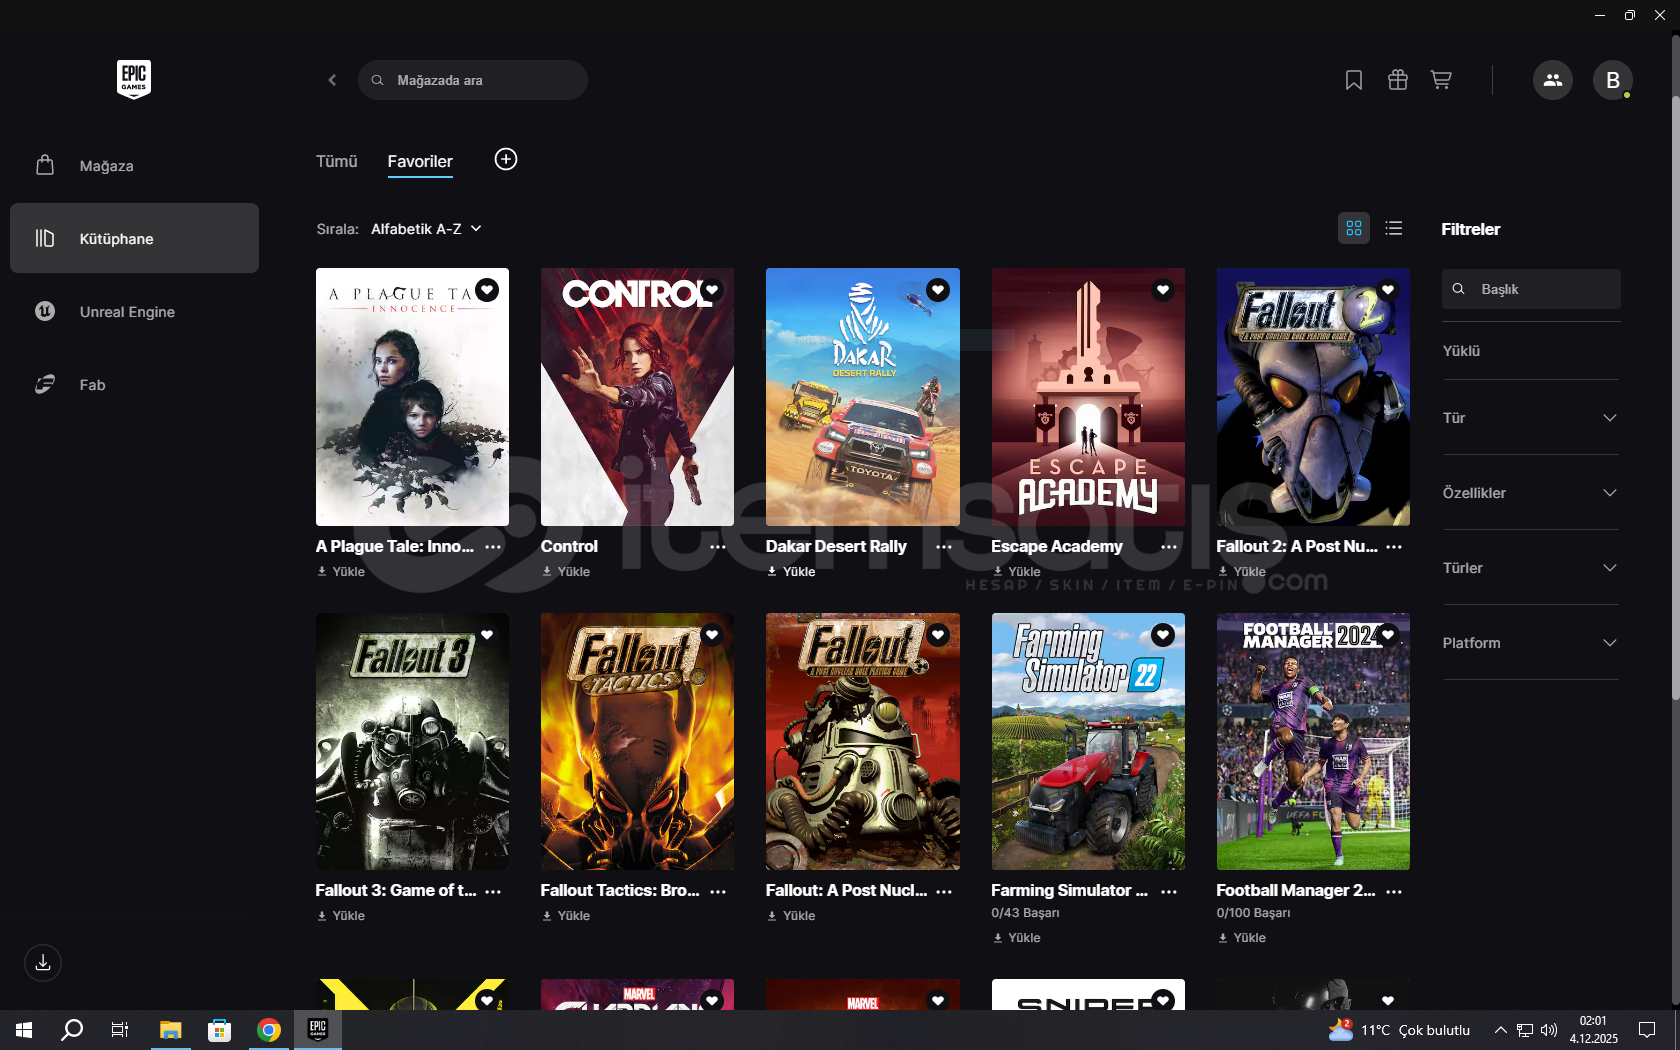Open more options for Farming Simulator
The width and height of the screenshot is (1680, 1050).
[x=1169, y=891]
